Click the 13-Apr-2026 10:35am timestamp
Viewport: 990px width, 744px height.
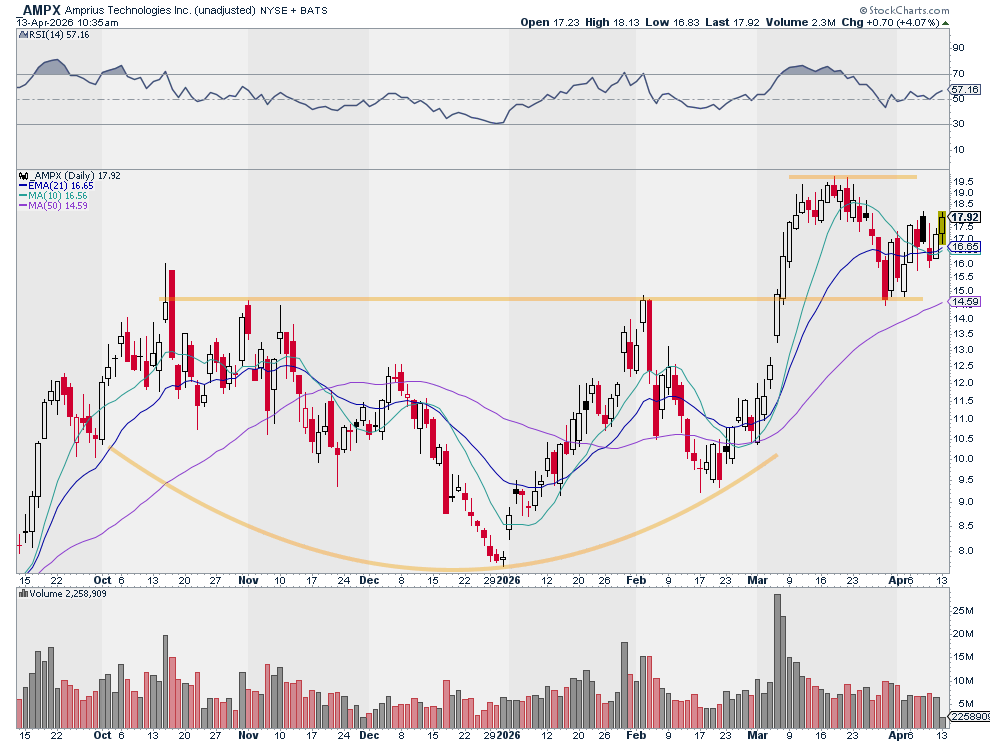coord(68,23)
